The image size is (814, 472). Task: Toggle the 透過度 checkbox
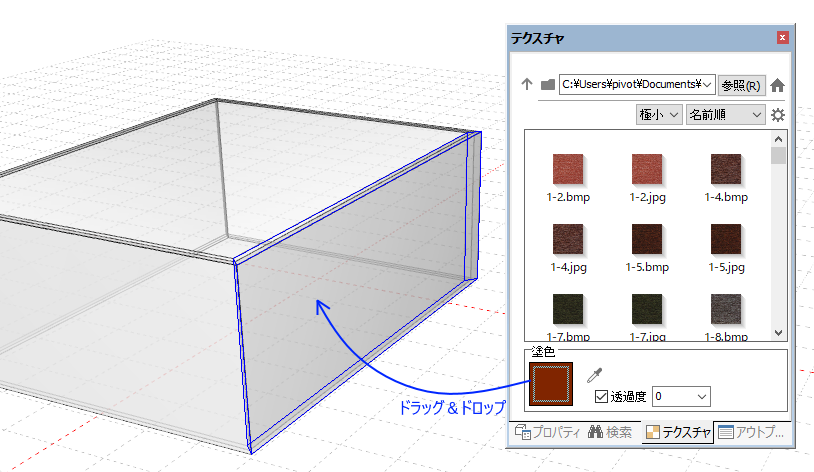(x=601, y=397)
